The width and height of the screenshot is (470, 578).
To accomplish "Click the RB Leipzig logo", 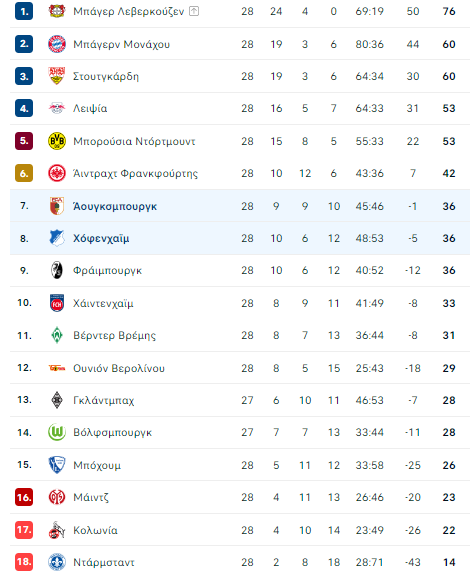I will (57, 108).
